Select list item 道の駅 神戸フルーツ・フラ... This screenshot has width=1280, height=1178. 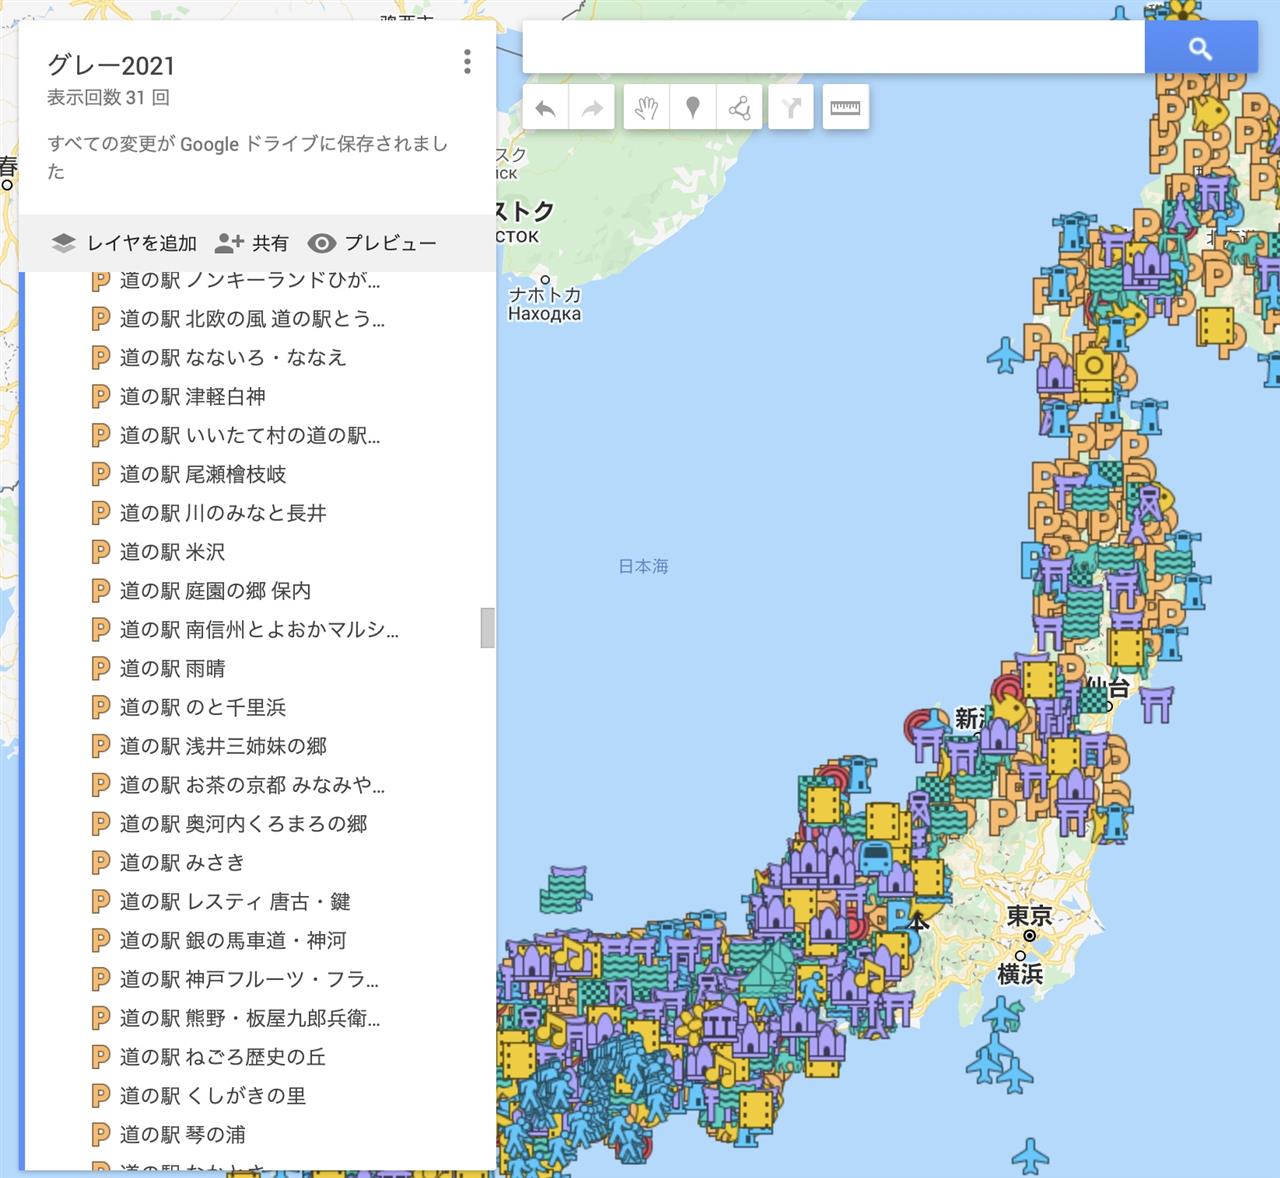(249, 979)
